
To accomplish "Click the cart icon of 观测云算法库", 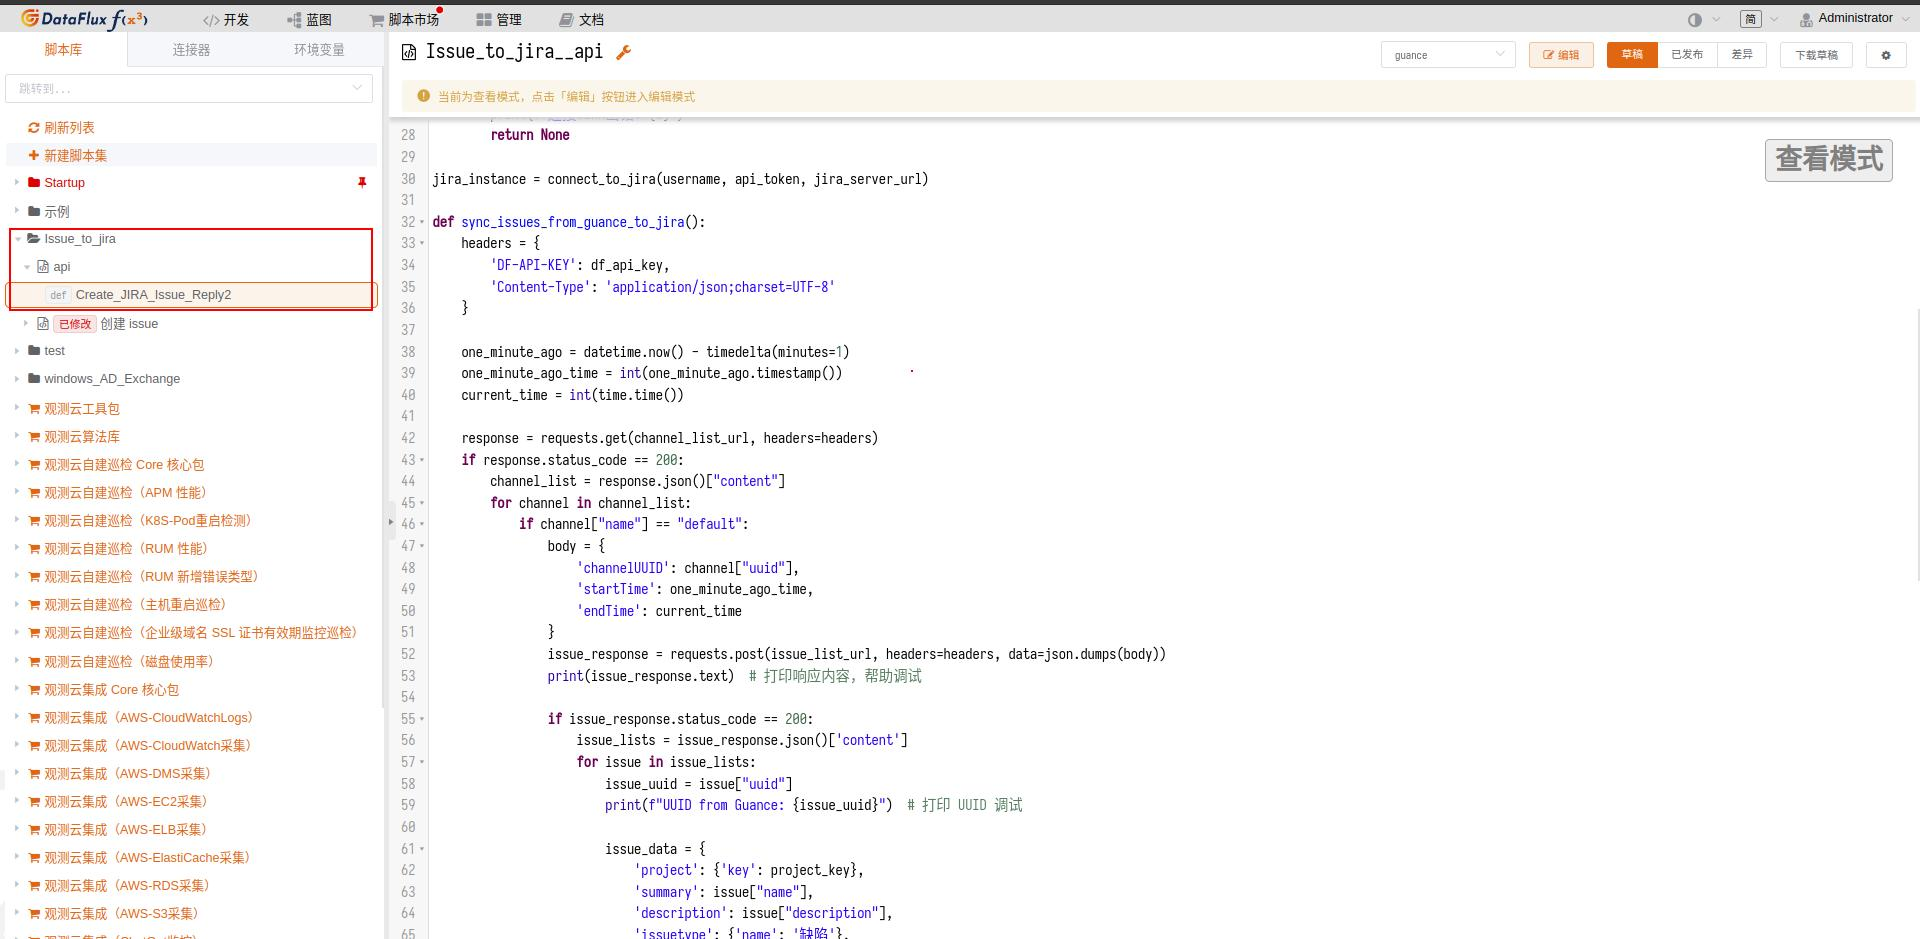I will pos(34,437).
